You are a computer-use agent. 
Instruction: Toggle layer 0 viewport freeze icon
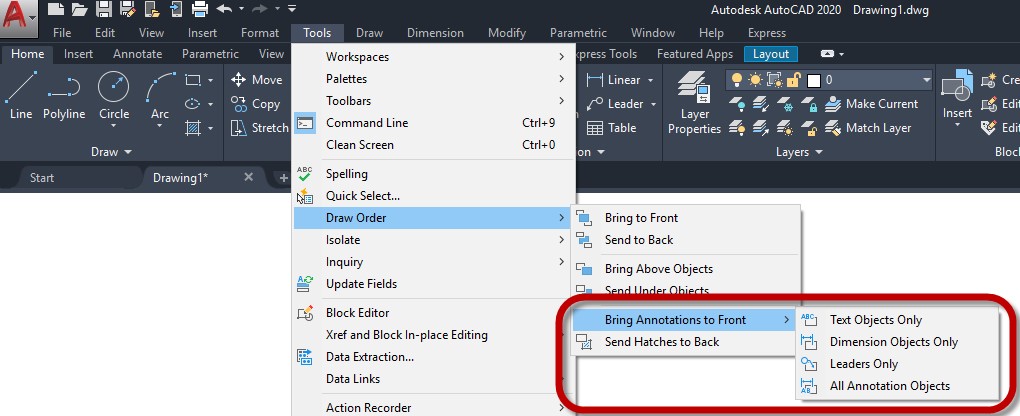coord(774,80)
